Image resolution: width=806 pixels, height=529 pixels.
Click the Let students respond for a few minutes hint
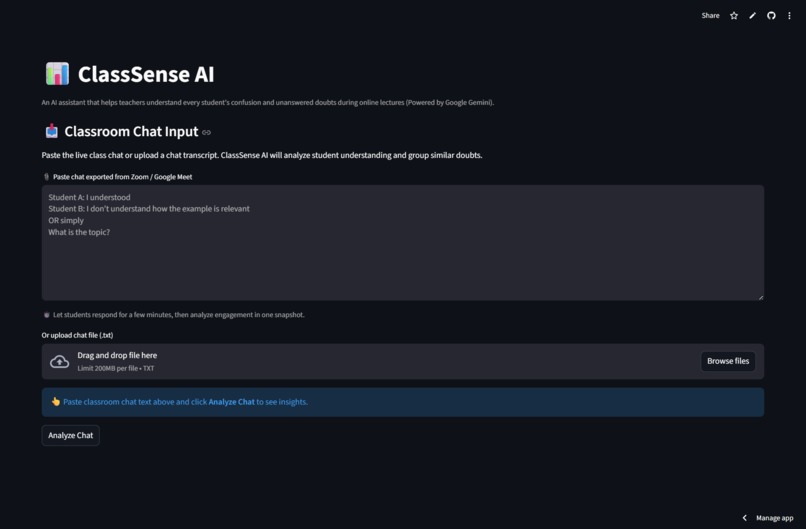[178, 315]
